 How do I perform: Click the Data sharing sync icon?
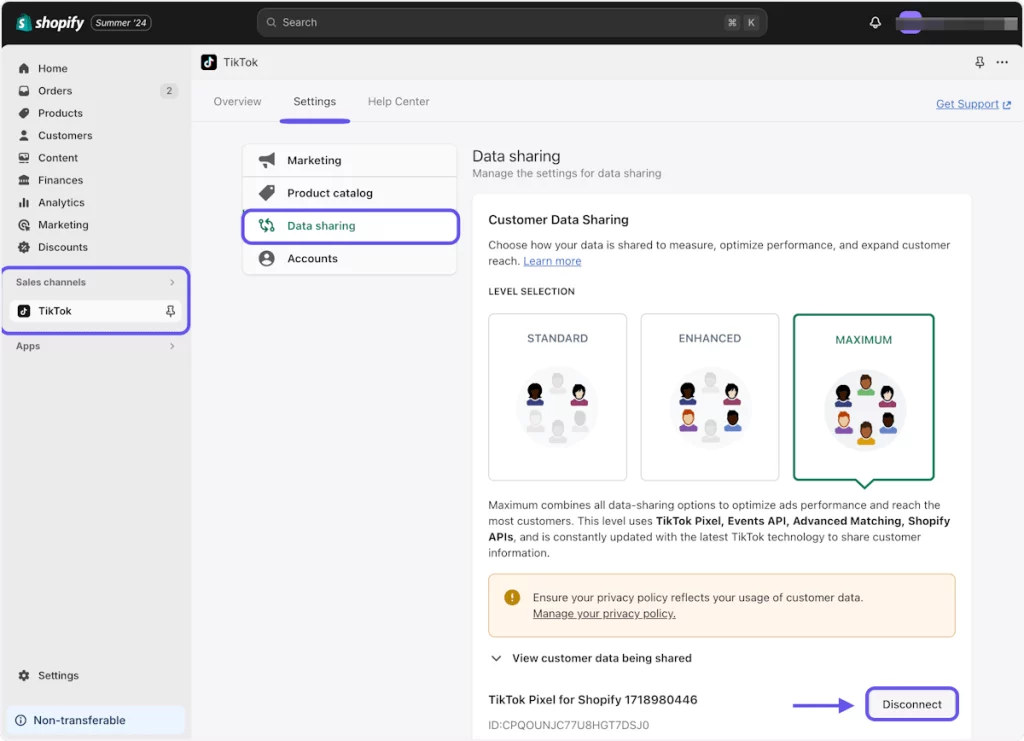[266, 225]
